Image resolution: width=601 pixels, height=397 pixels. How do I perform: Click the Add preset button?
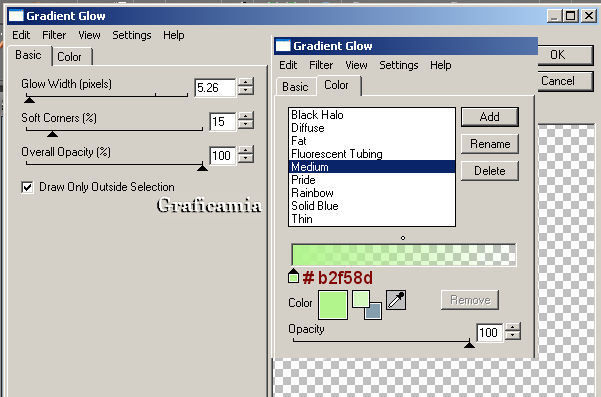tap(489, 117)
